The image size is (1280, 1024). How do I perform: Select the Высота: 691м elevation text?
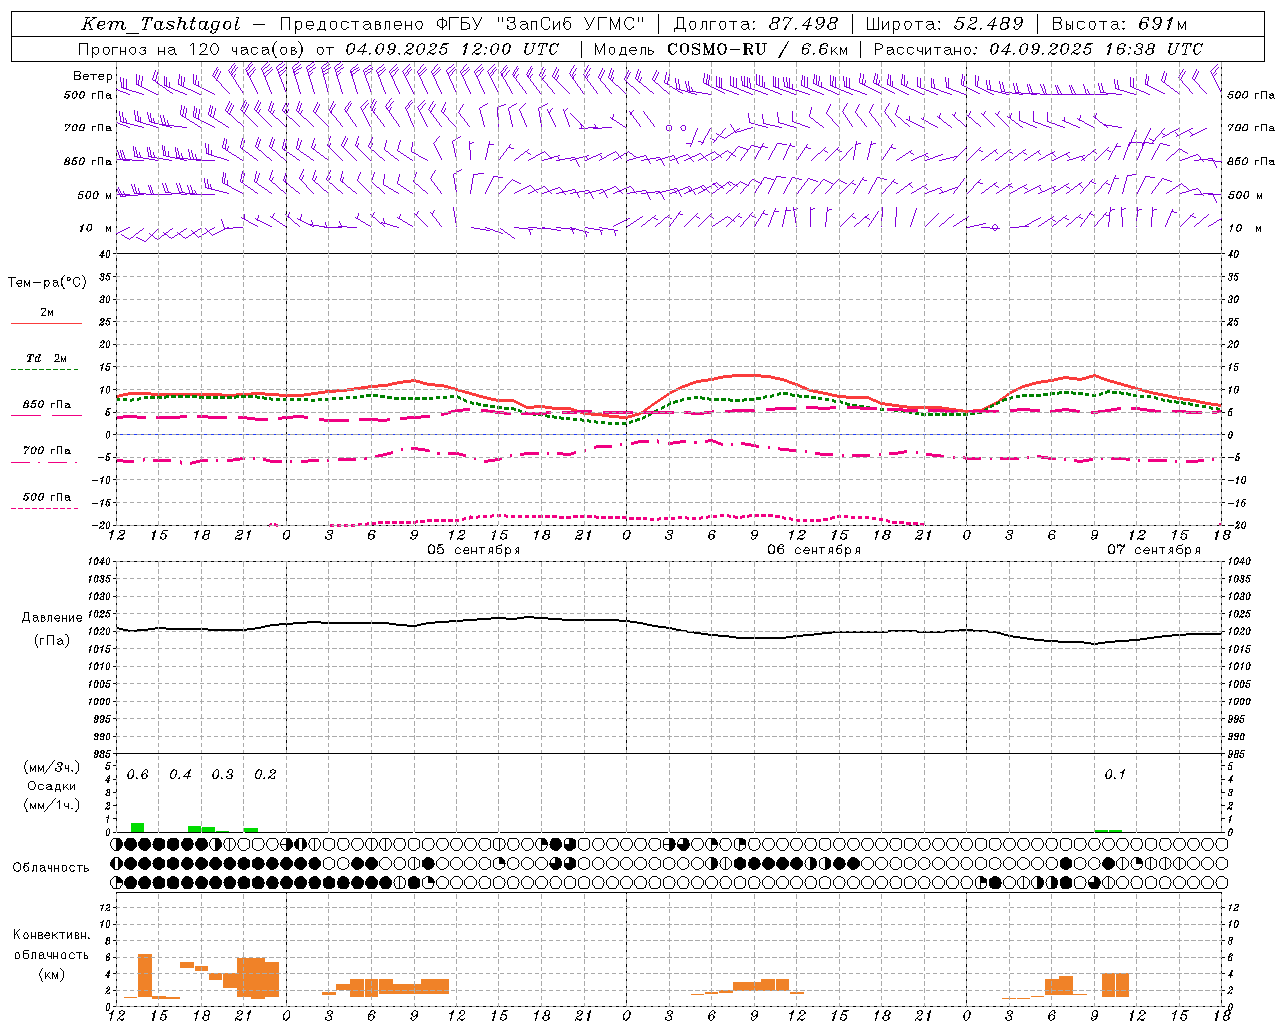(x=1119, y=24)
